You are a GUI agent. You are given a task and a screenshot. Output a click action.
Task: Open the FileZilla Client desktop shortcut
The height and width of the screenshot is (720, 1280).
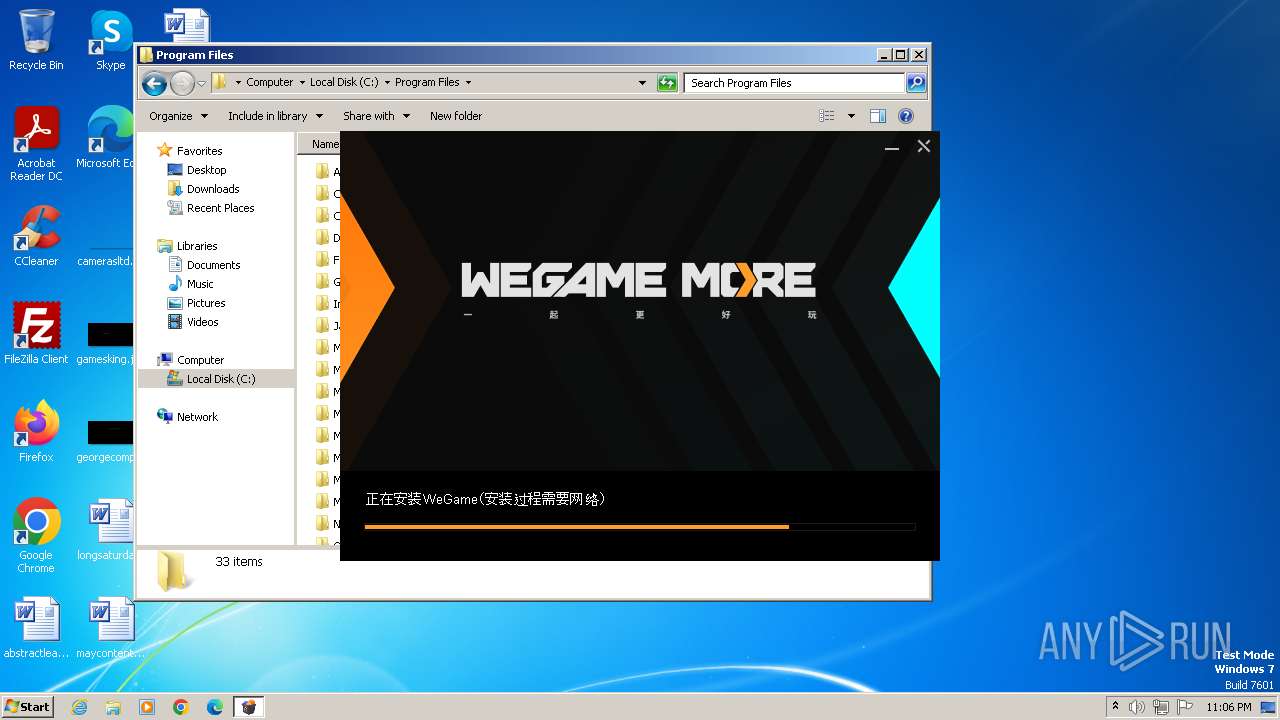click(36, 334)
